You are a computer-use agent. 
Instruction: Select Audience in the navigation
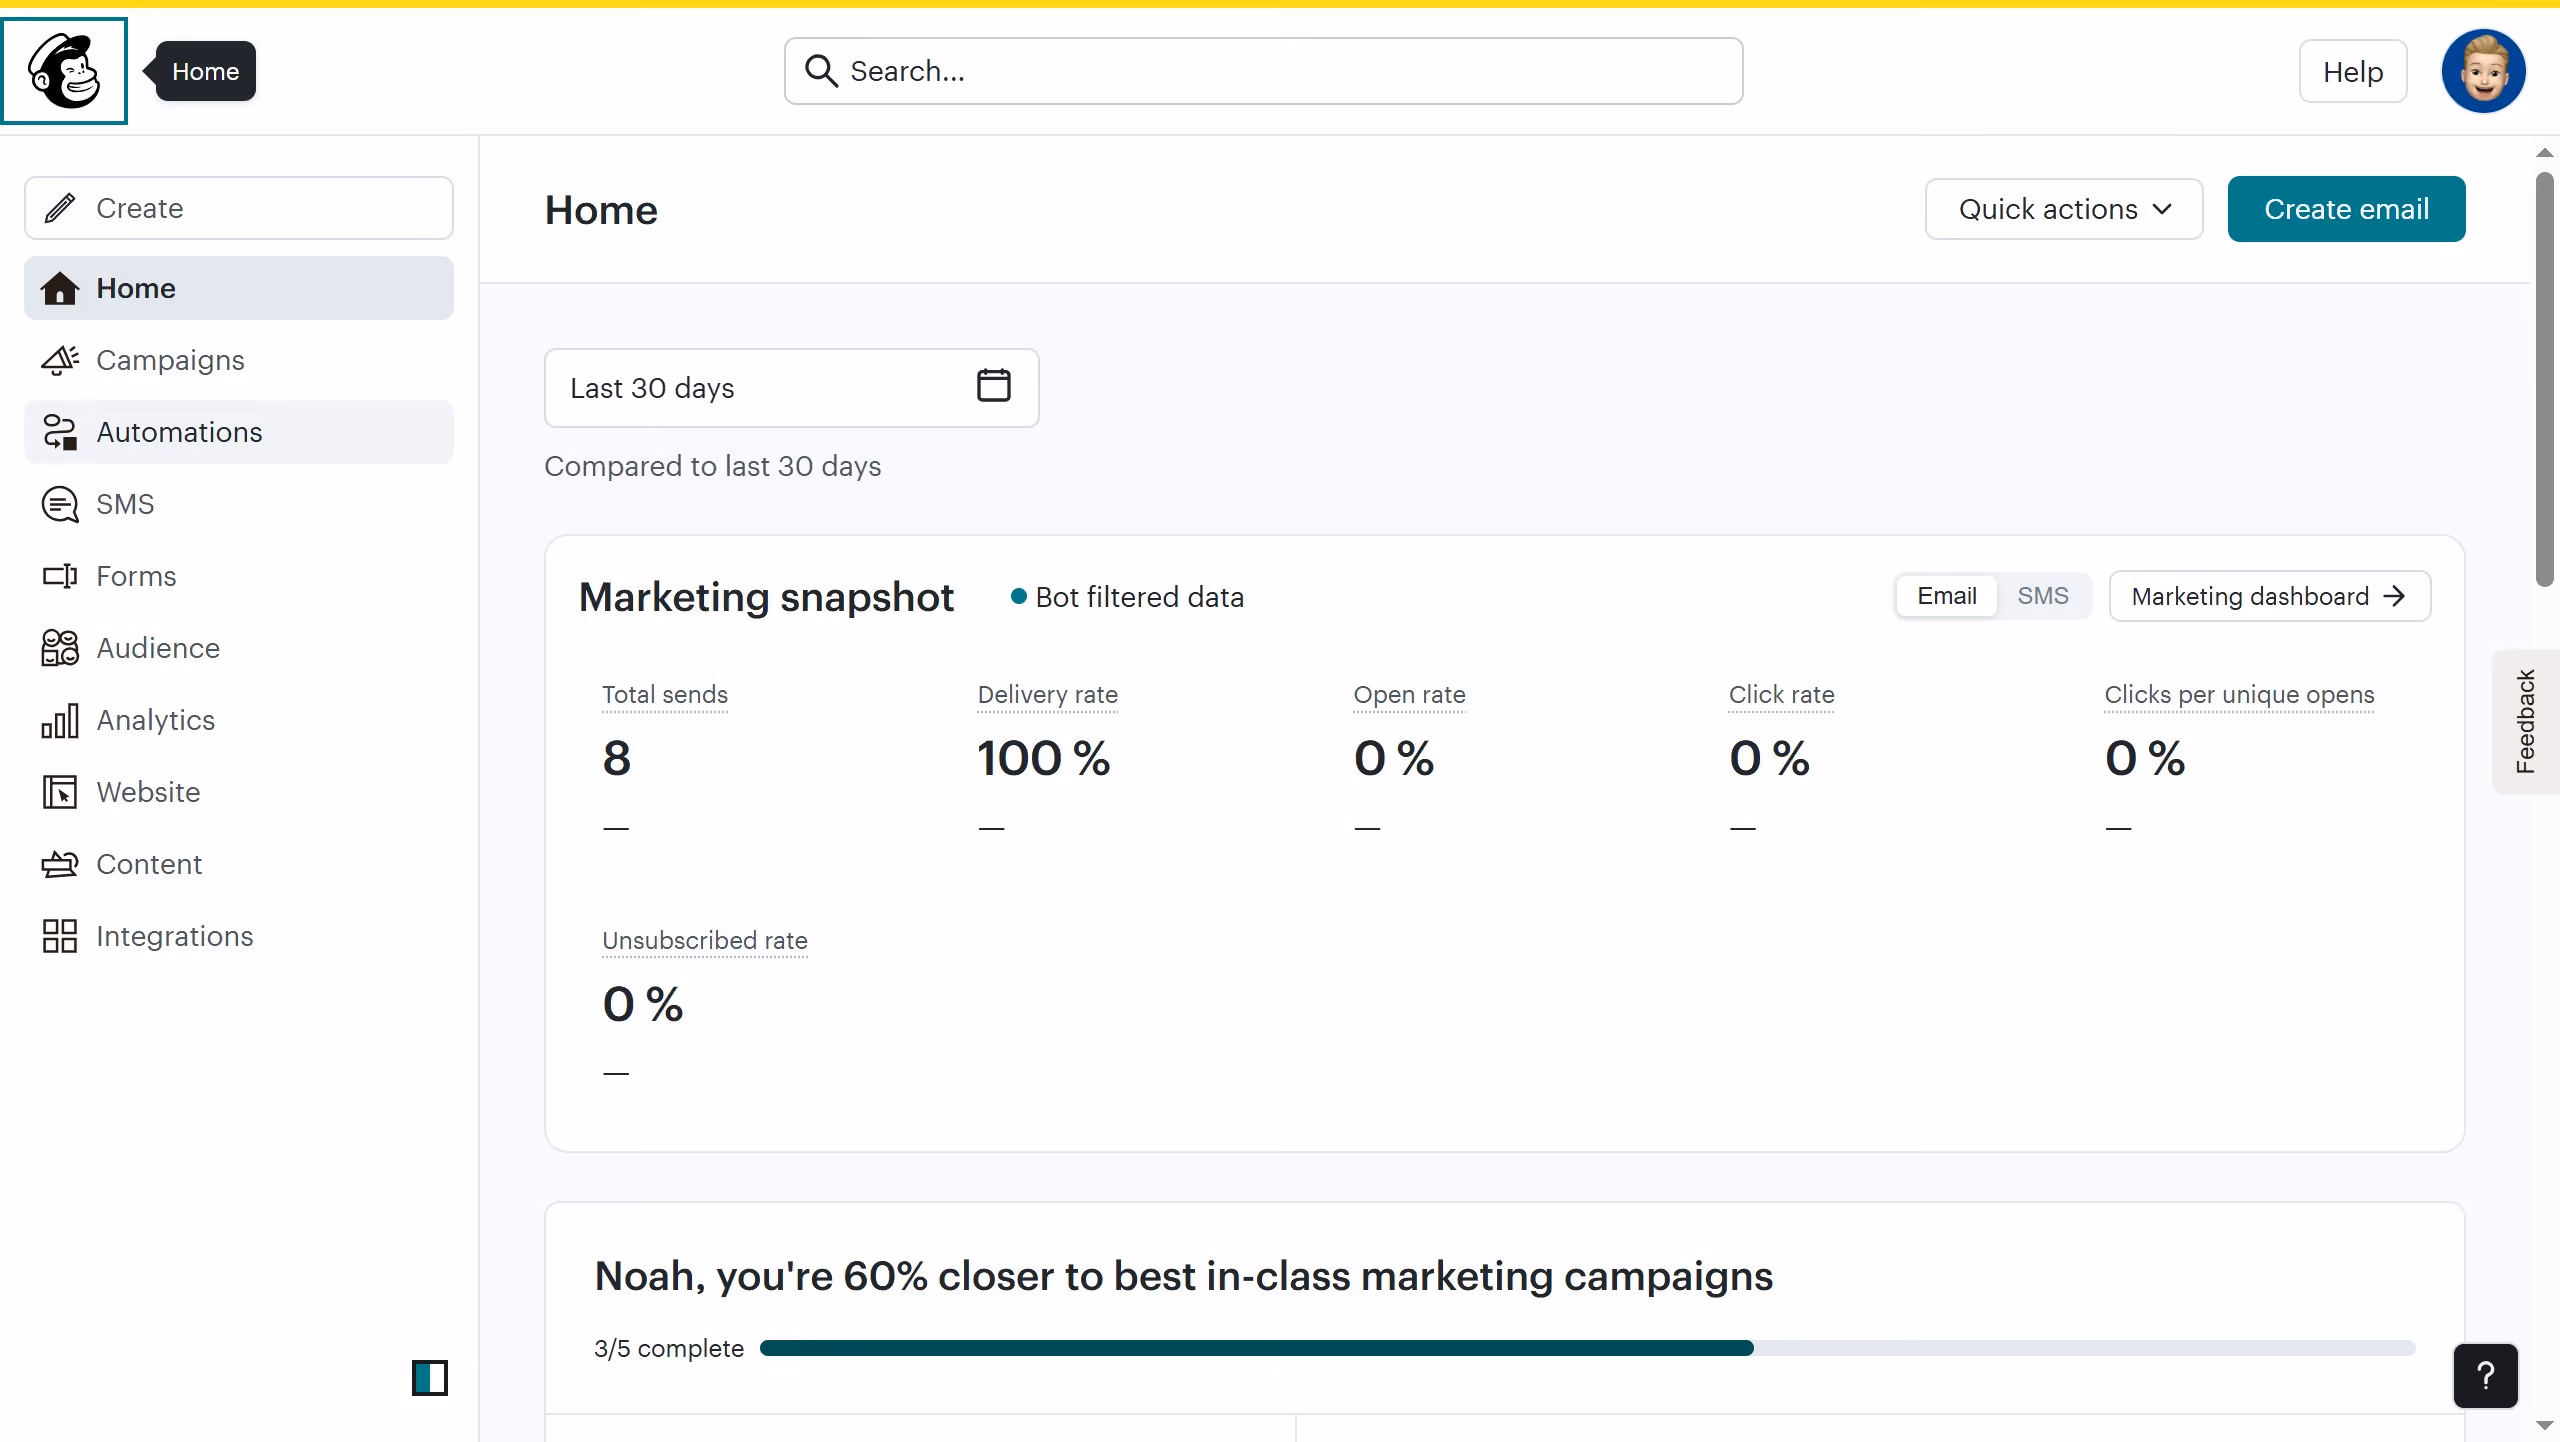tap(239, 648)
